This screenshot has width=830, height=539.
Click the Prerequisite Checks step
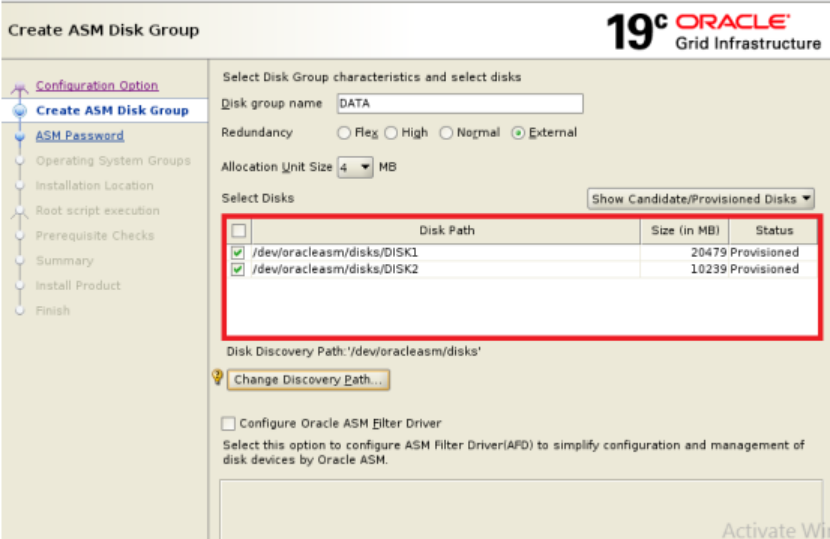pos(95,236)
